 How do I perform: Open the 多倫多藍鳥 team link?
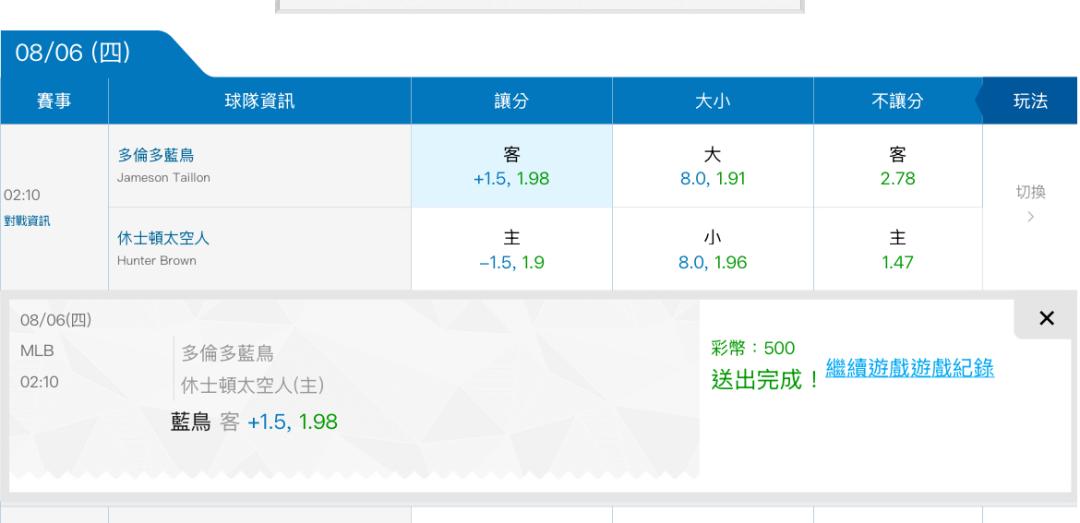[156, 155]
